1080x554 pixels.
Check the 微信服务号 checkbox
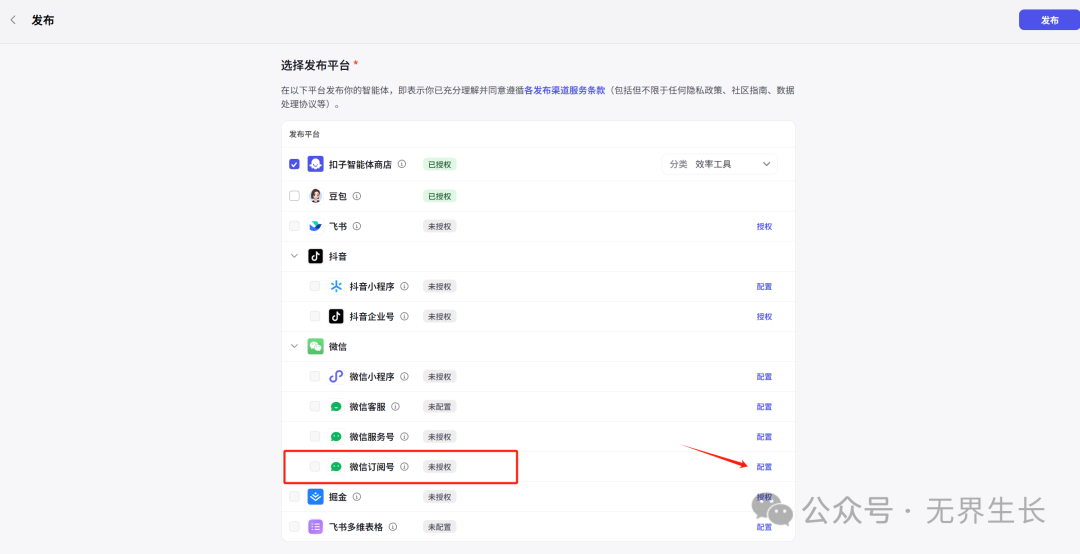[315, 437]
